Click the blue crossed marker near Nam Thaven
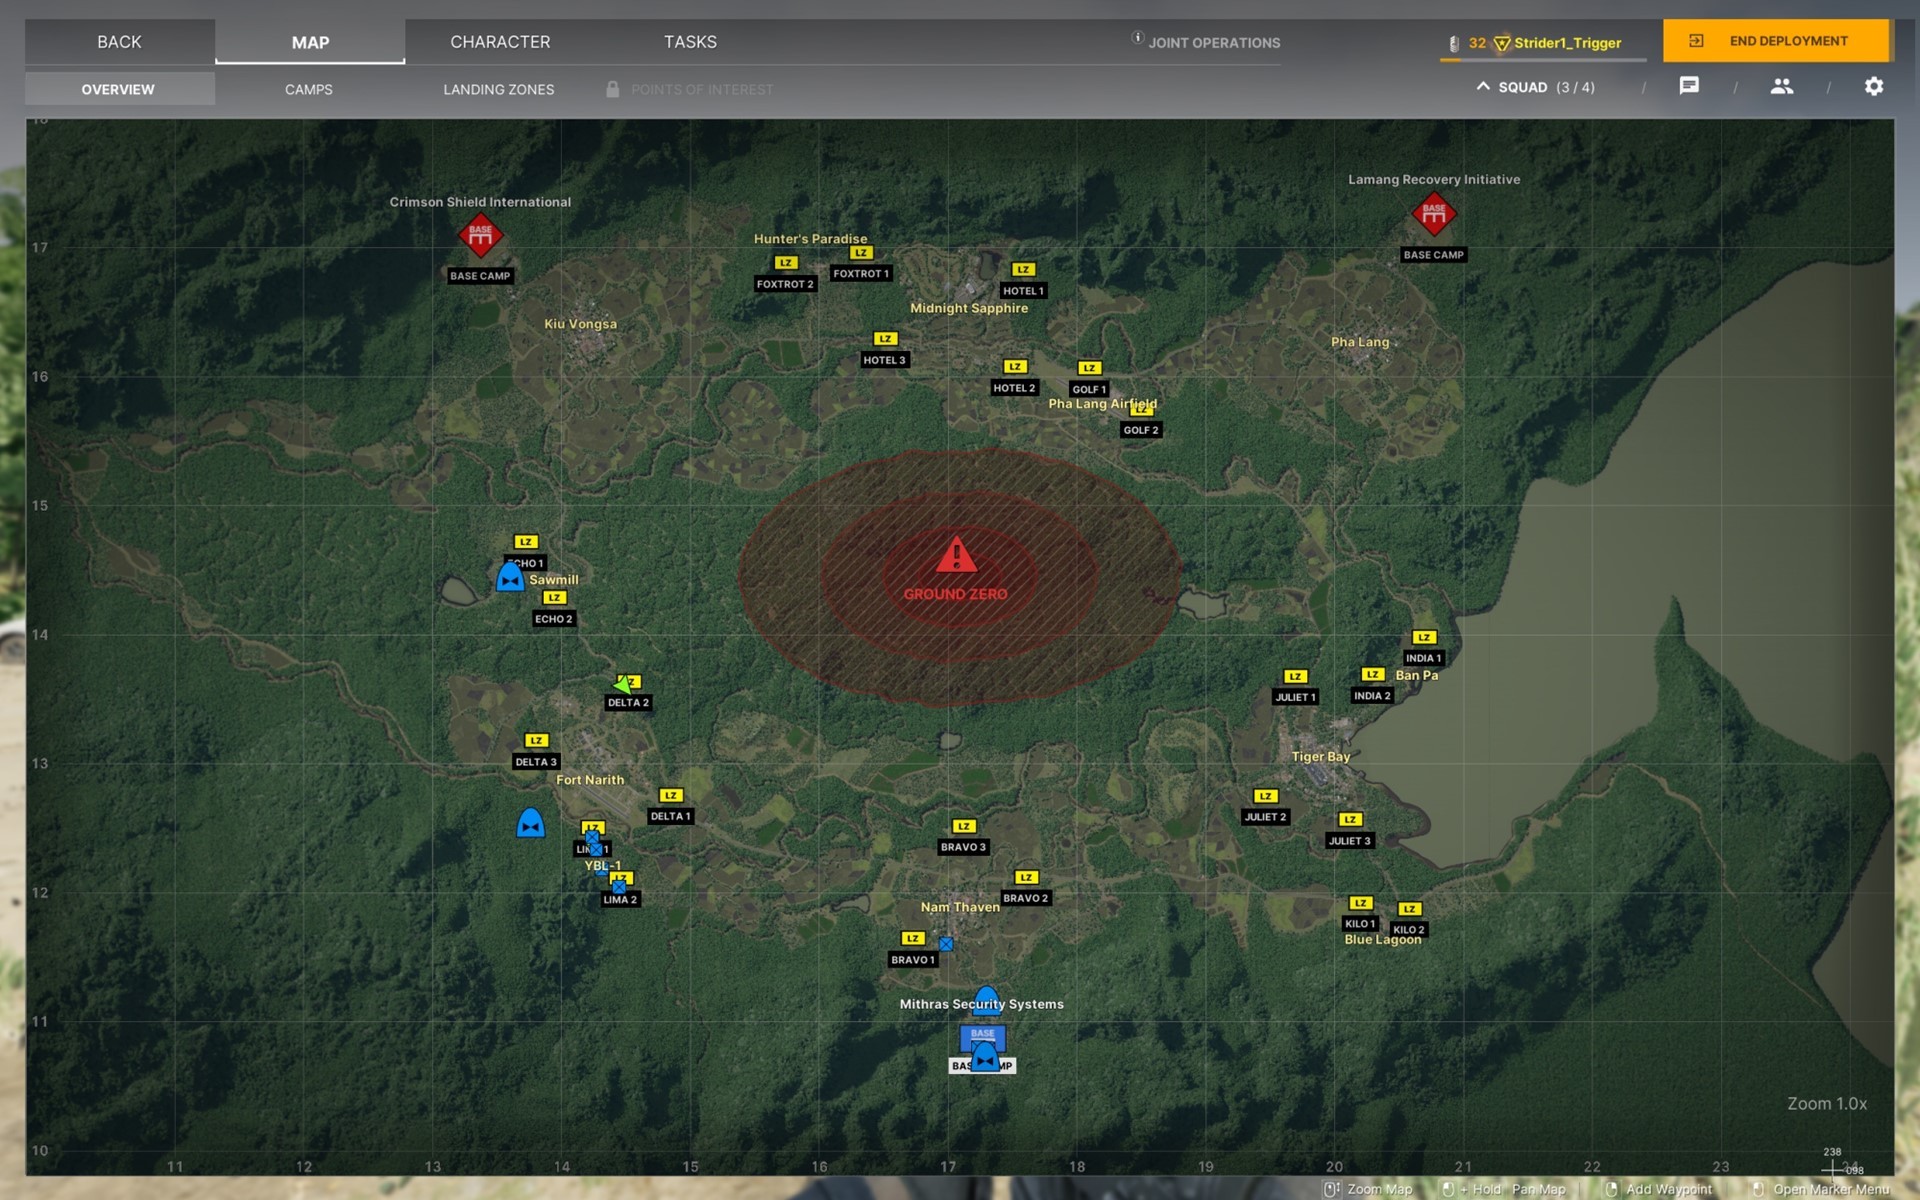Viewport: 1920px width, 1200px height. click(x=946, y=944)
